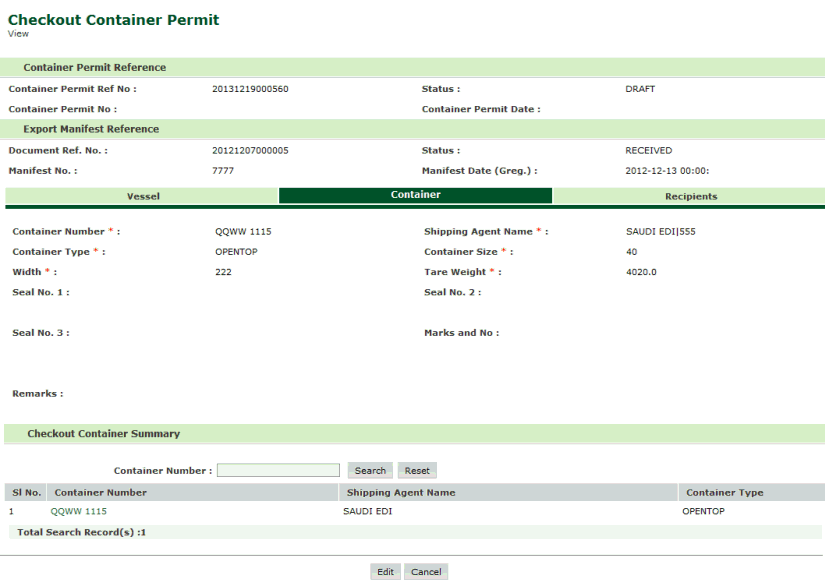This screenshot has height=581, width=825.
Task: Open the Recipients tab
Action: tap(690, 196)
